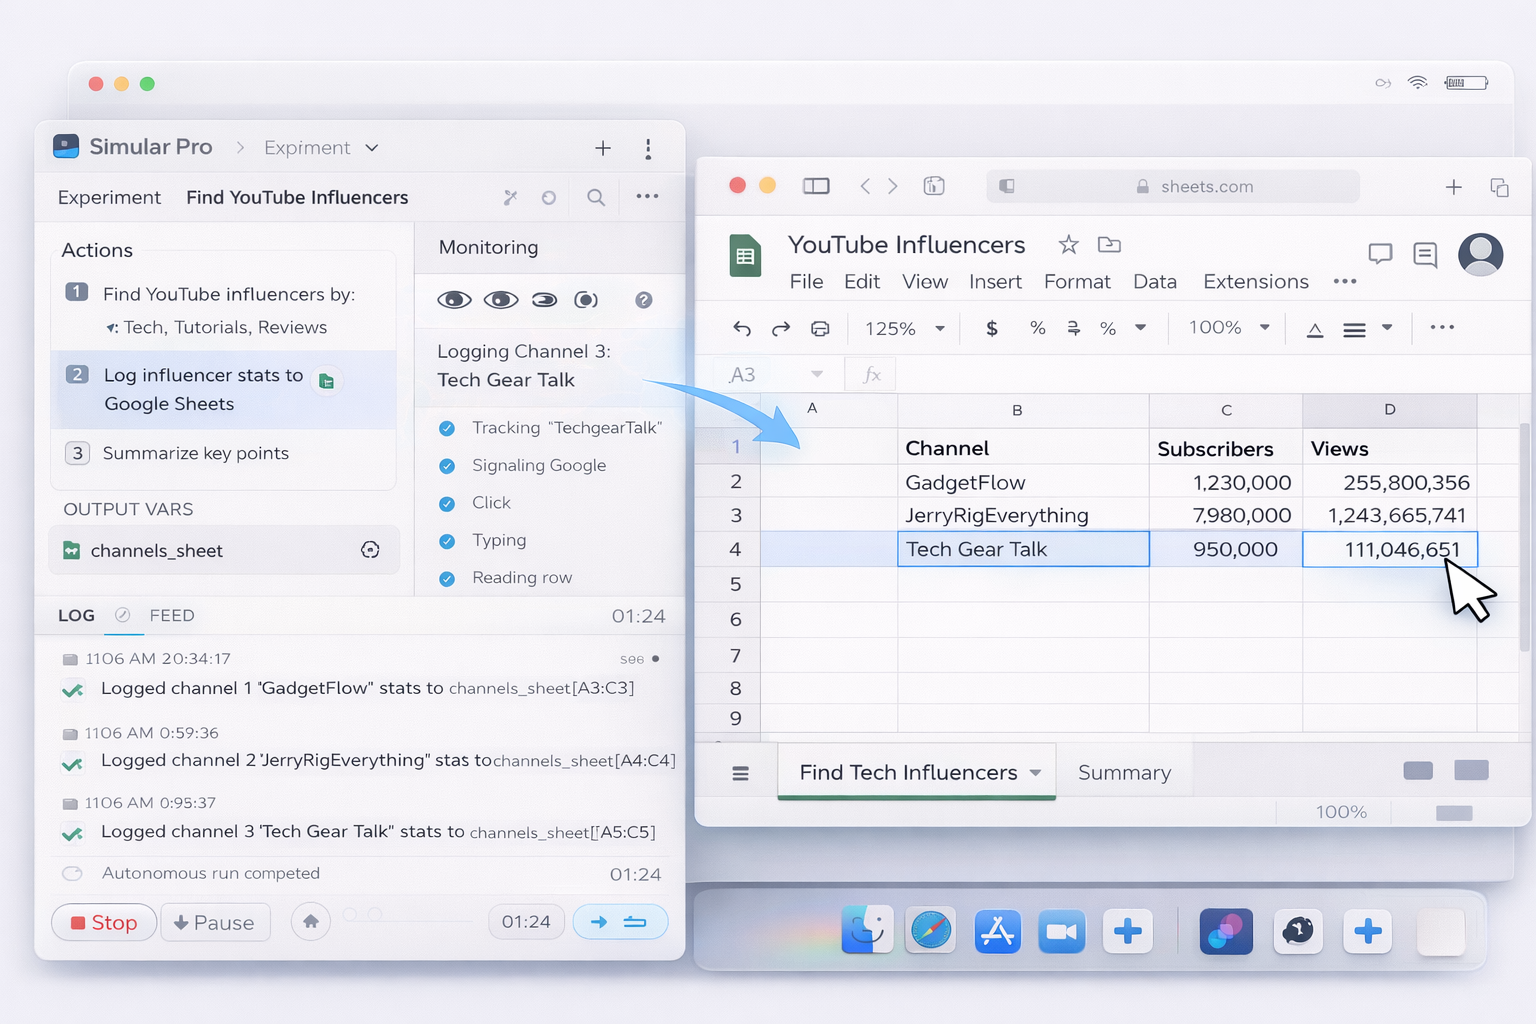The image size is (1536, 1024).
Task: Open the Insert menu in Sheets
Action: tap(995, 282)
